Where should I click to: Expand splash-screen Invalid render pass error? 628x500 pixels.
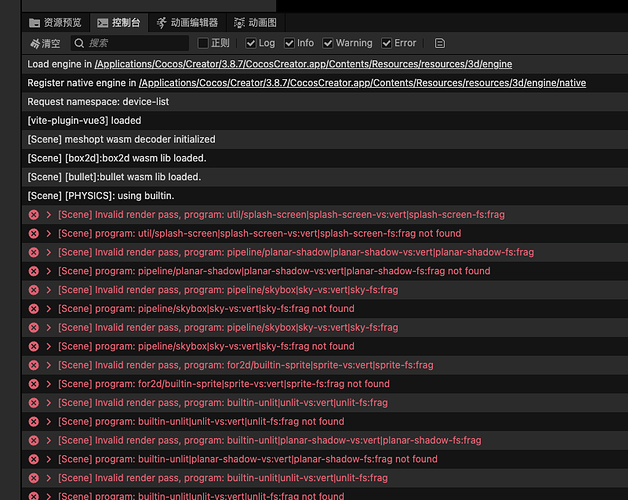pyautogui.click(x=48, y=215)
